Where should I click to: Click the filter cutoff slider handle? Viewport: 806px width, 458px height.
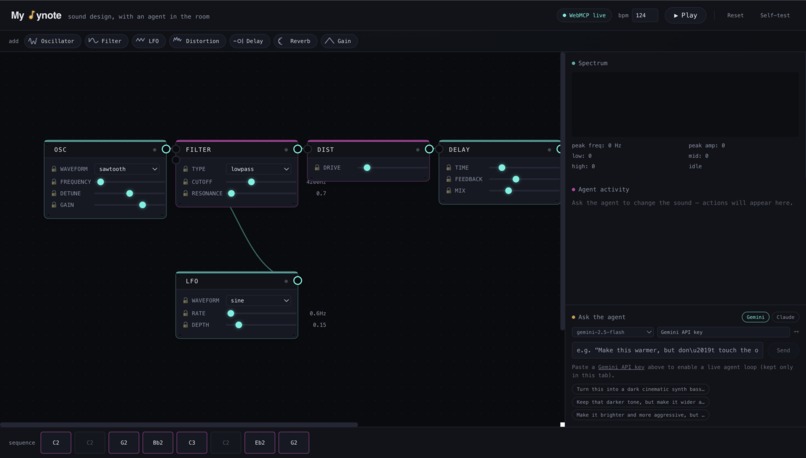pos(251,181)
